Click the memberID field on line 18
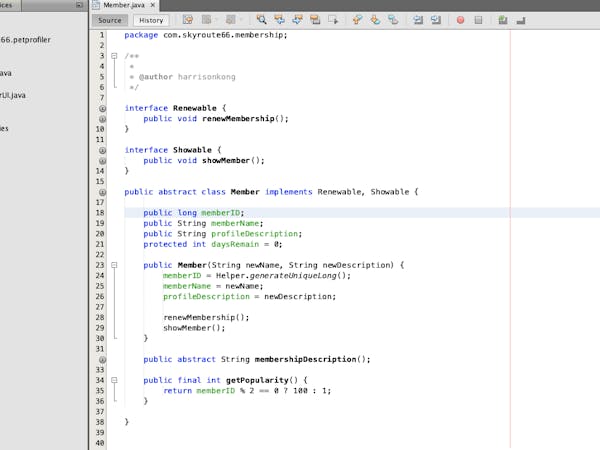The width and height of the screenshot is (600, 450). [220, 213]
